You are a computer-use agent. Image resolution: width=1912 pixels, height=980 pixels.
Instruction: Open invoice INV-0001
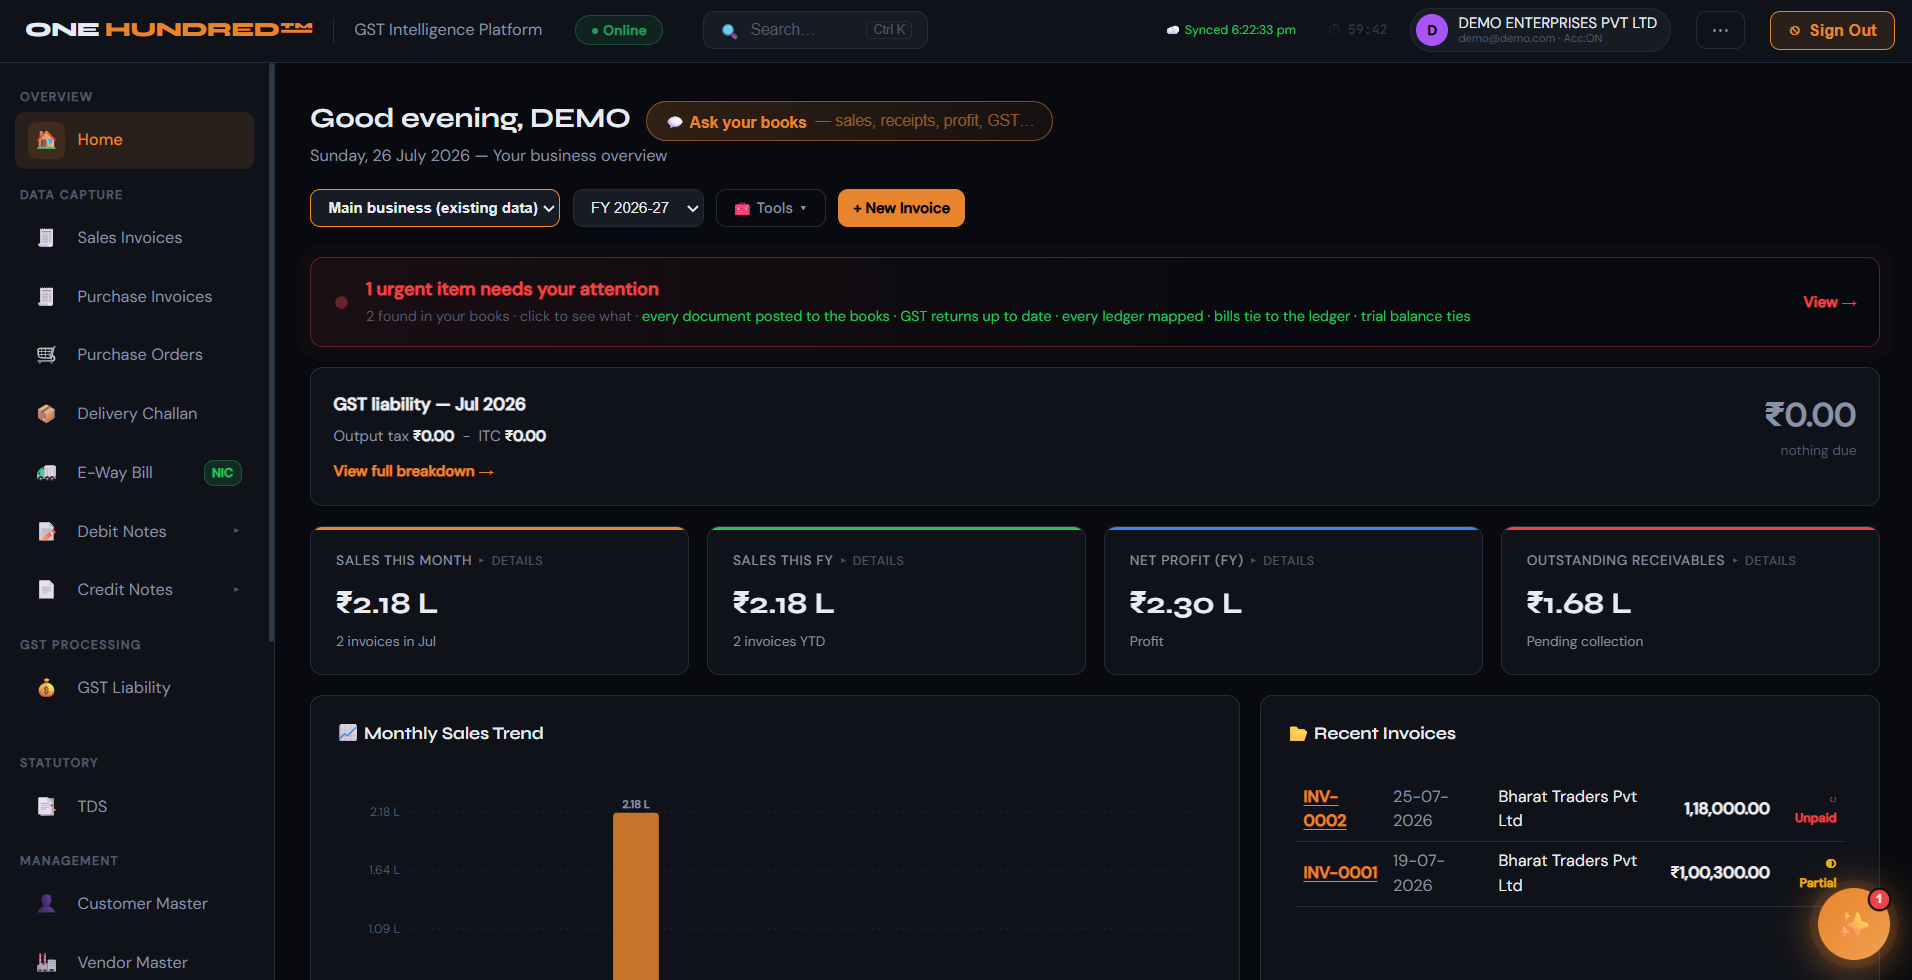click(1340, 873)
